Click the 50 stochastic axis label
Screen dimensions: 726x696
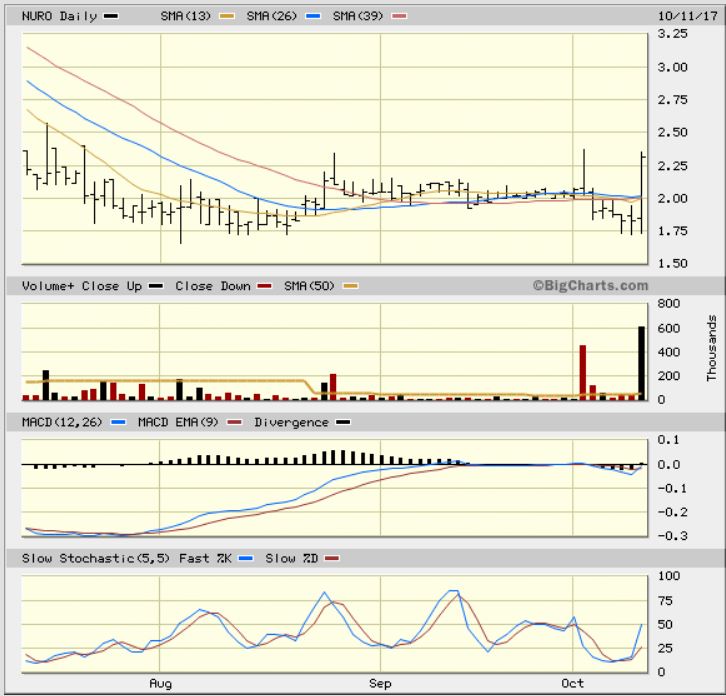pos(665,625)
